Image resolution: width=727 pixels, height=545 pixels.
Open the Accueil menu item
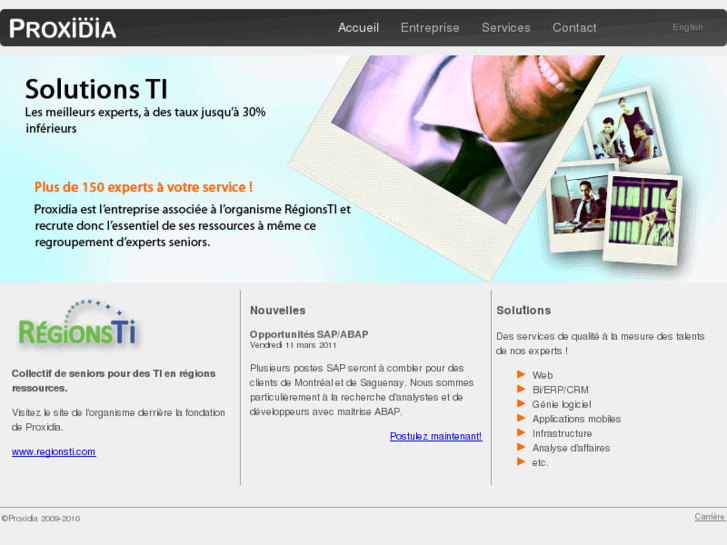pyautogui.click(x=358, y=28)
